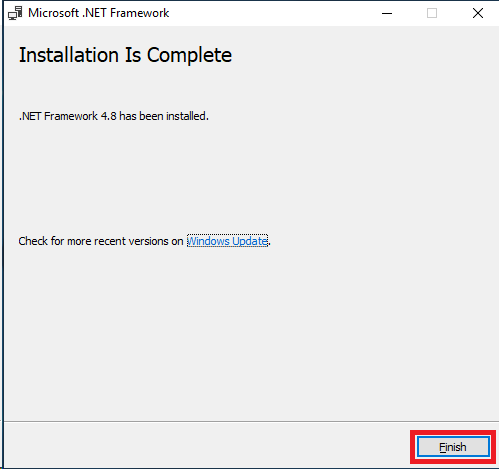Click the word "Framework" in the title bar

click(140, 13)
